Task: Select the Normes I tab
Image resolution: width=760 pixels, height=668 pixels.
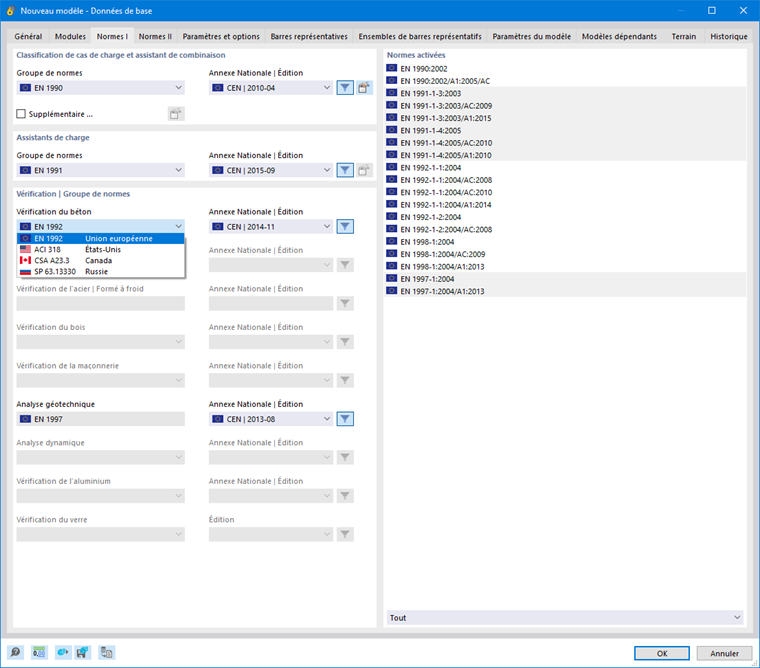Action: (x=112, y=36)
